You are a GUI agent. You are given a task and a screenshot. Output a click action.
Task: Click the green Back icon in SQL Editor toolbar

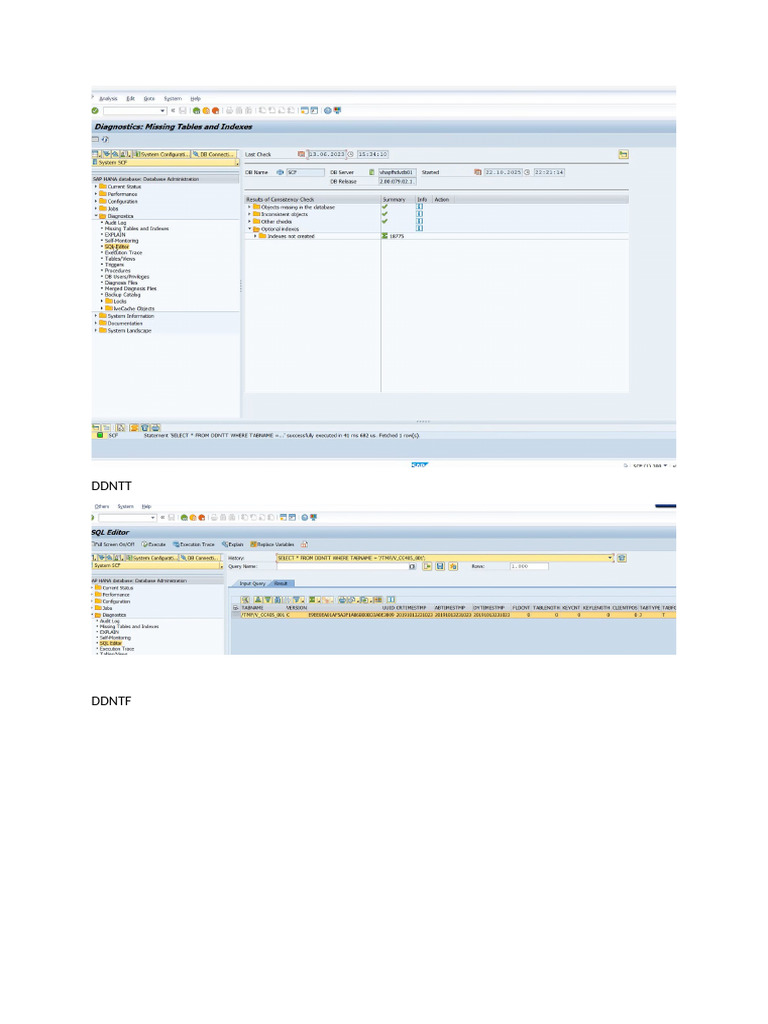184,517
